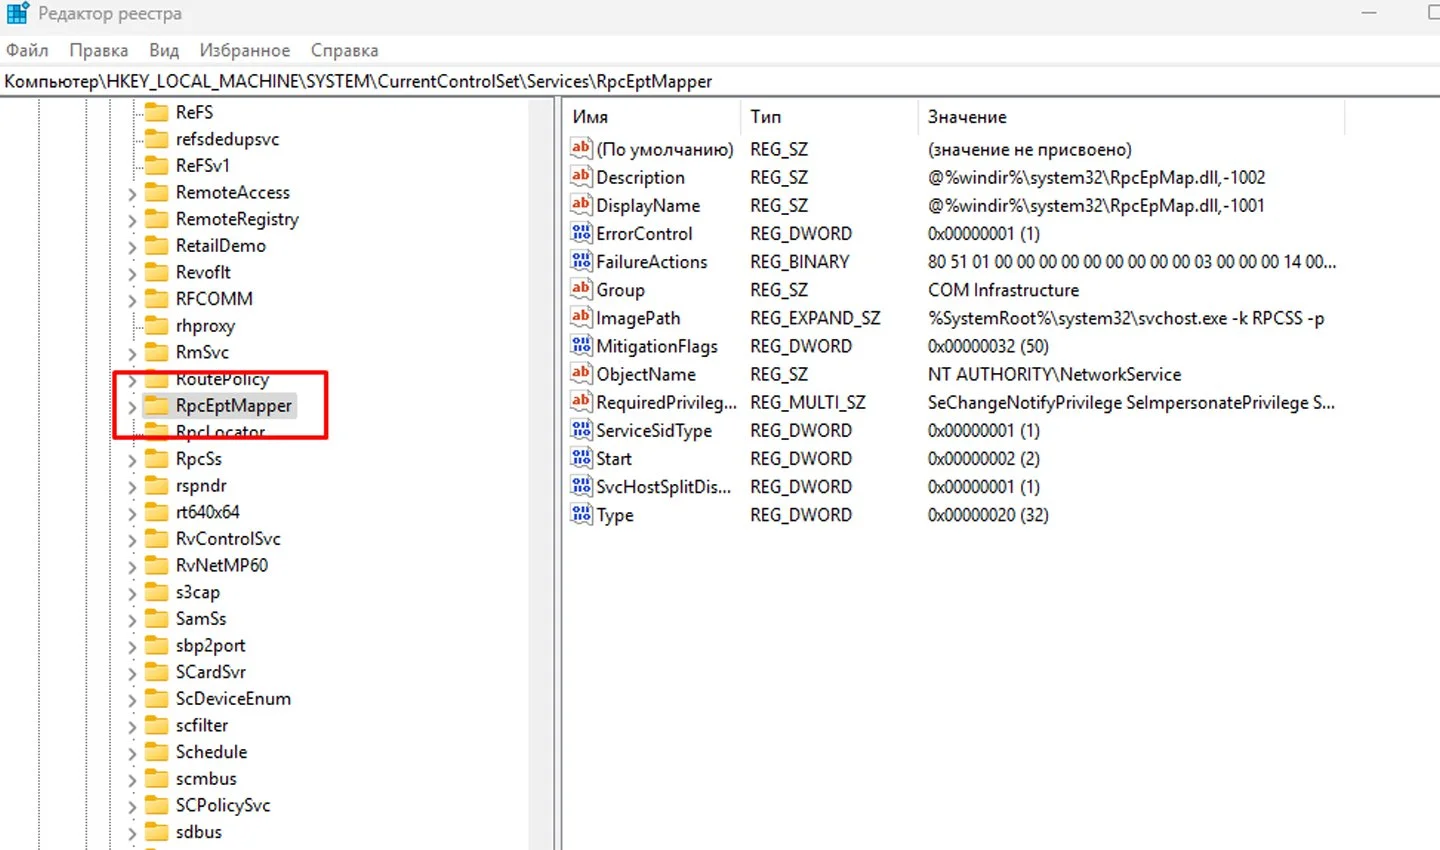Select the ScDeviceEnum key in tree

233,699
